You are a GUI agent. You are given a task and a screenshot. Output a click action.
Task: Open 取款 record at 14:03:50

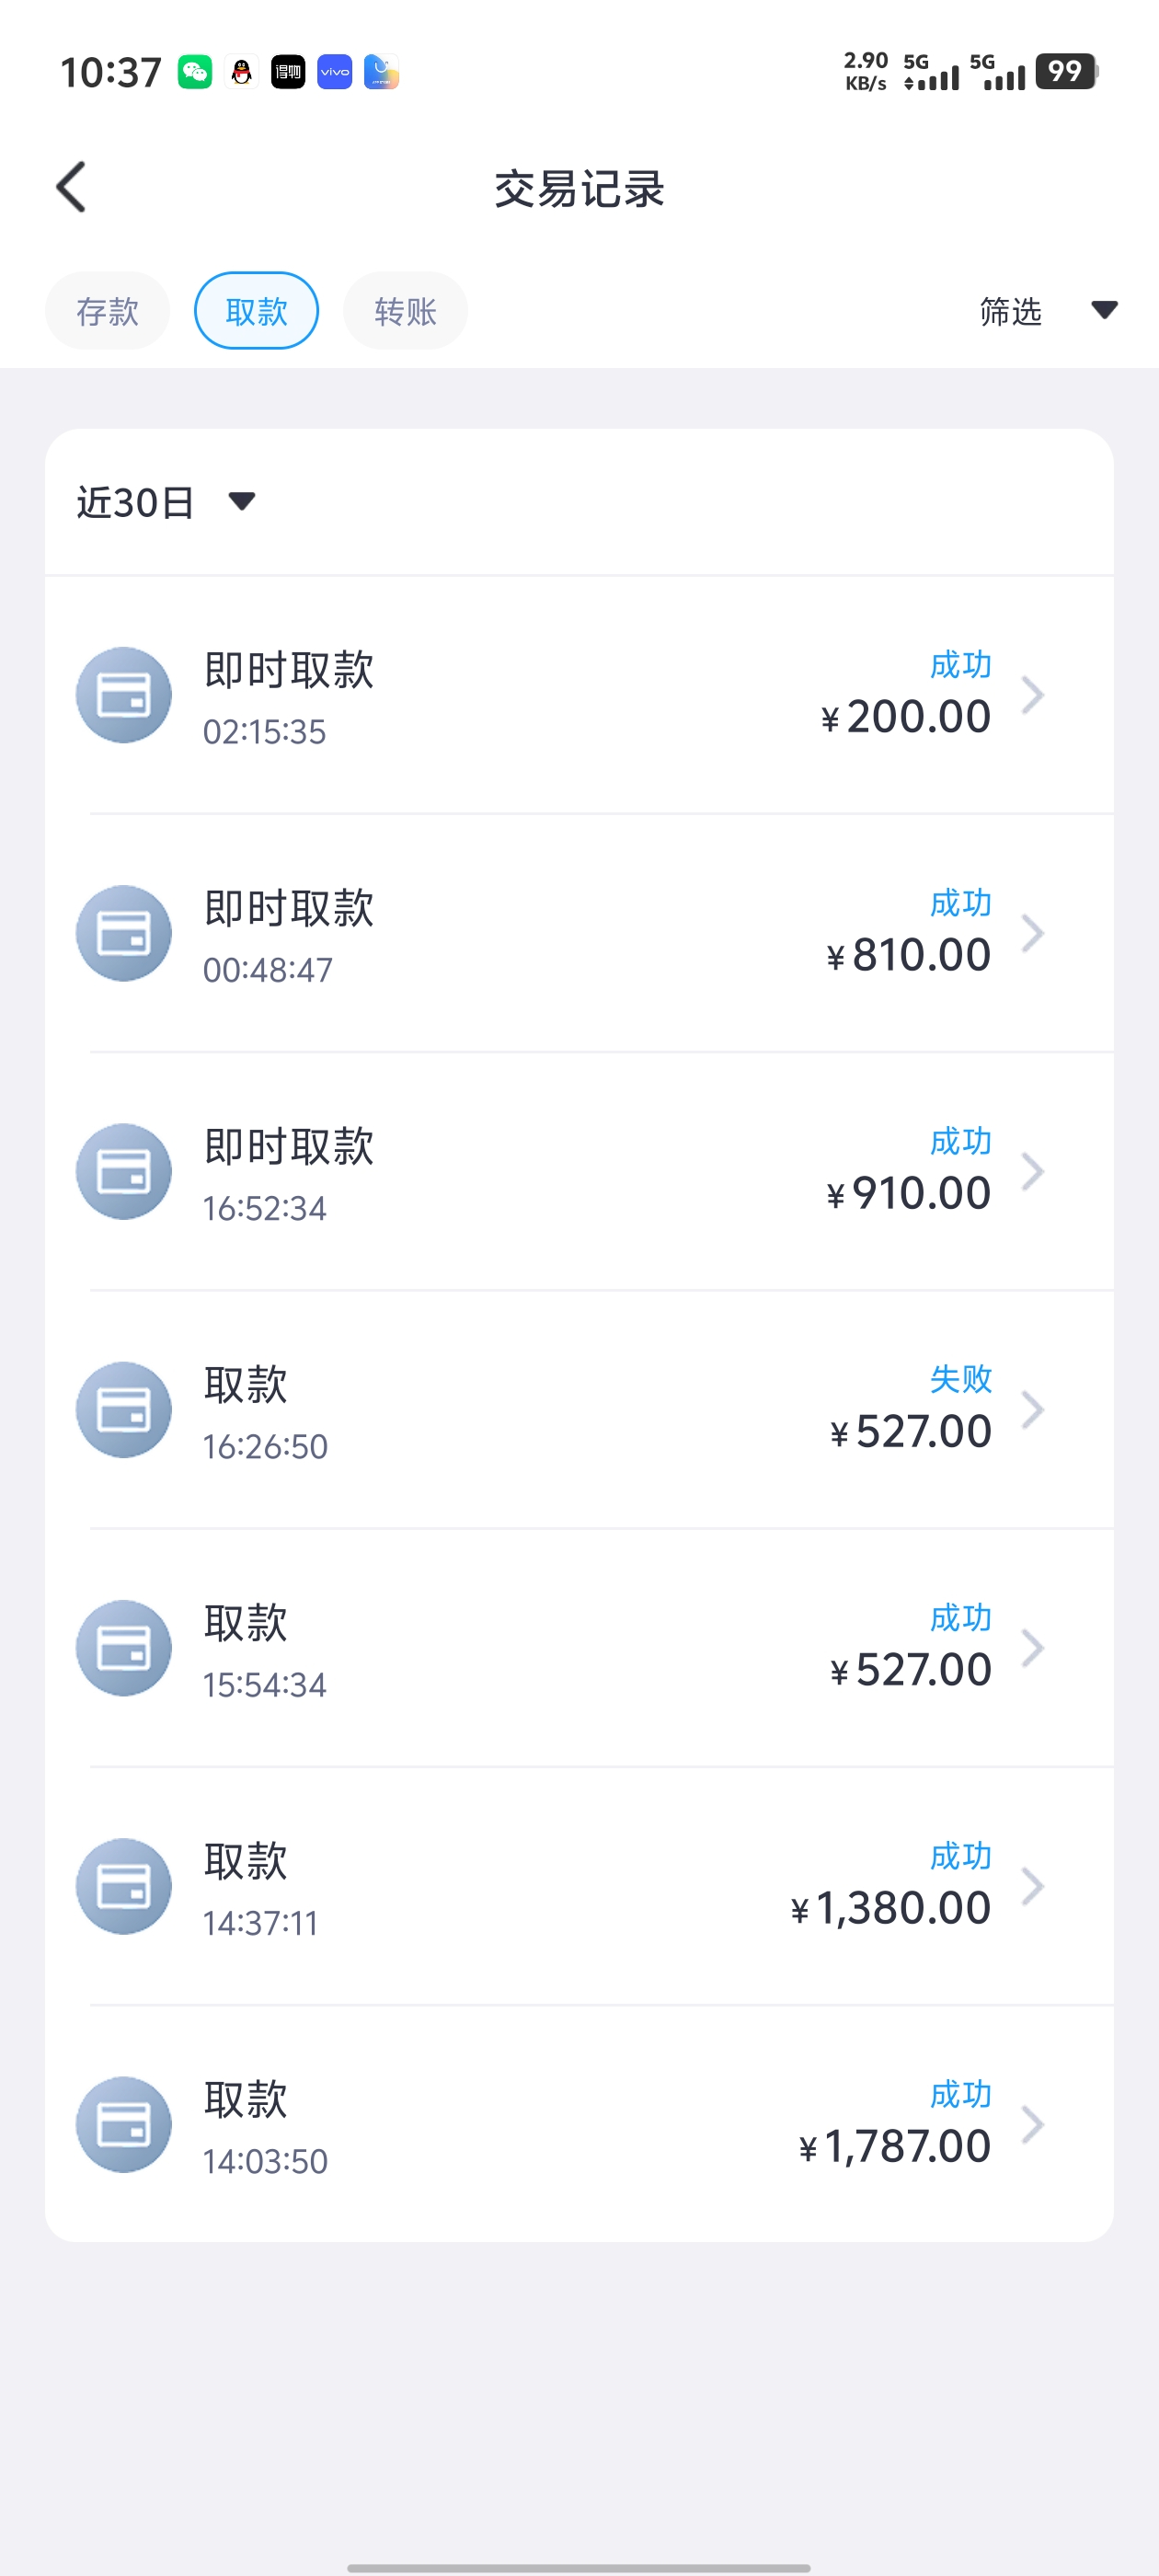point(579,2124)
